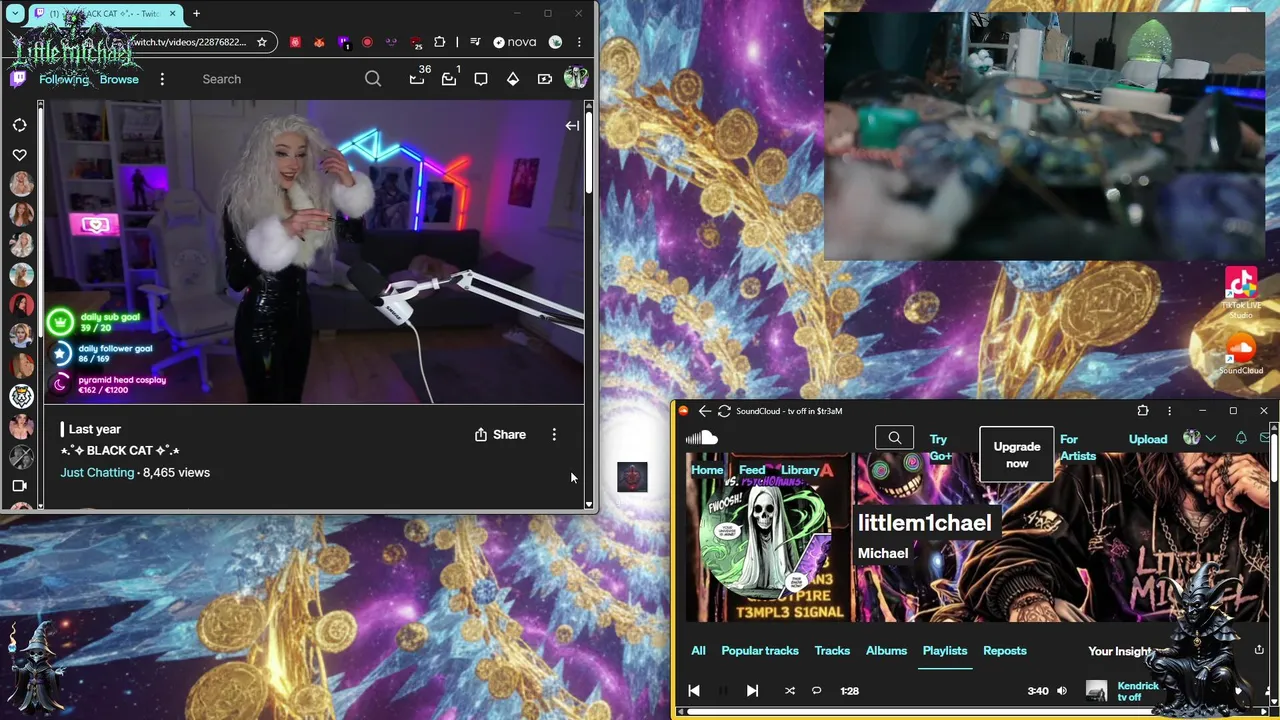Skip to previous track in SoundCloud
1280x720 pixels.
[x=694, y=691]
